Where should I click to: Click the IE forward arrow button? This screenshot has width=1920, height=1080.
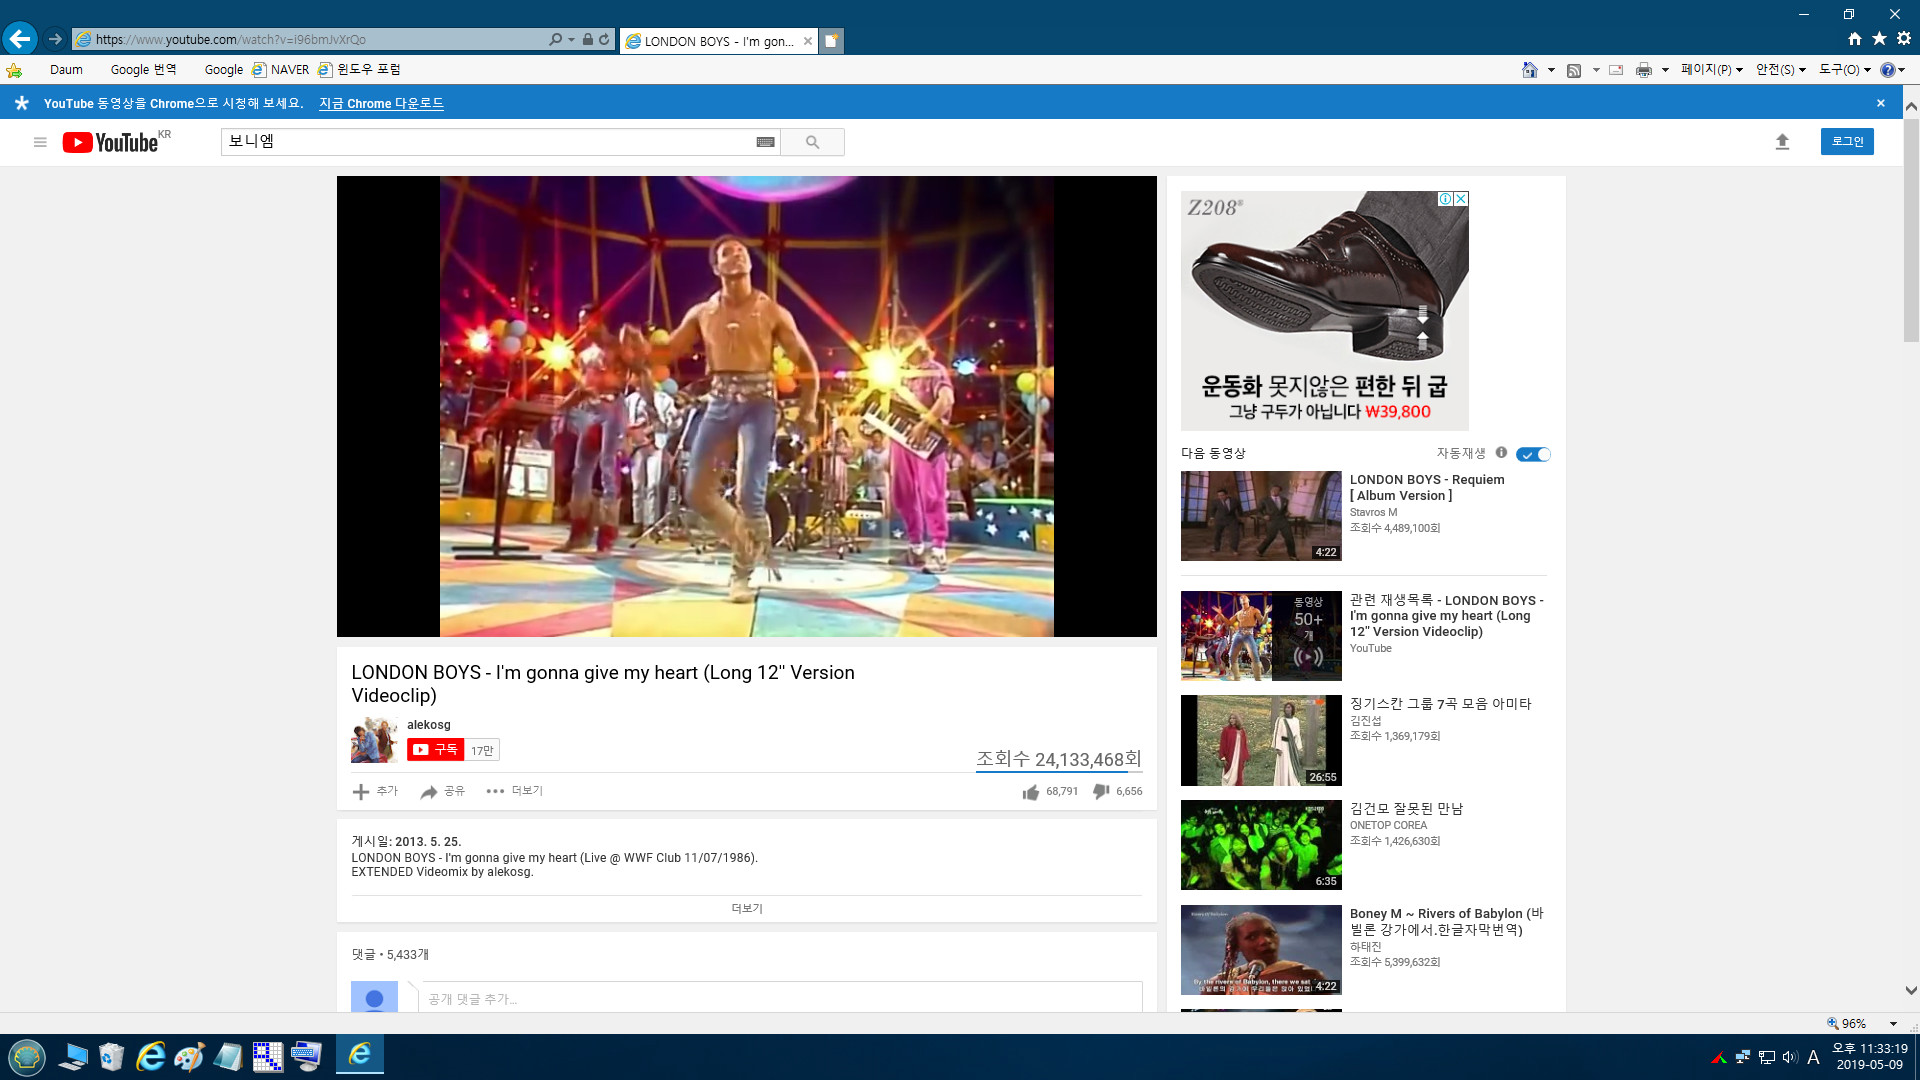pos(55,39)
